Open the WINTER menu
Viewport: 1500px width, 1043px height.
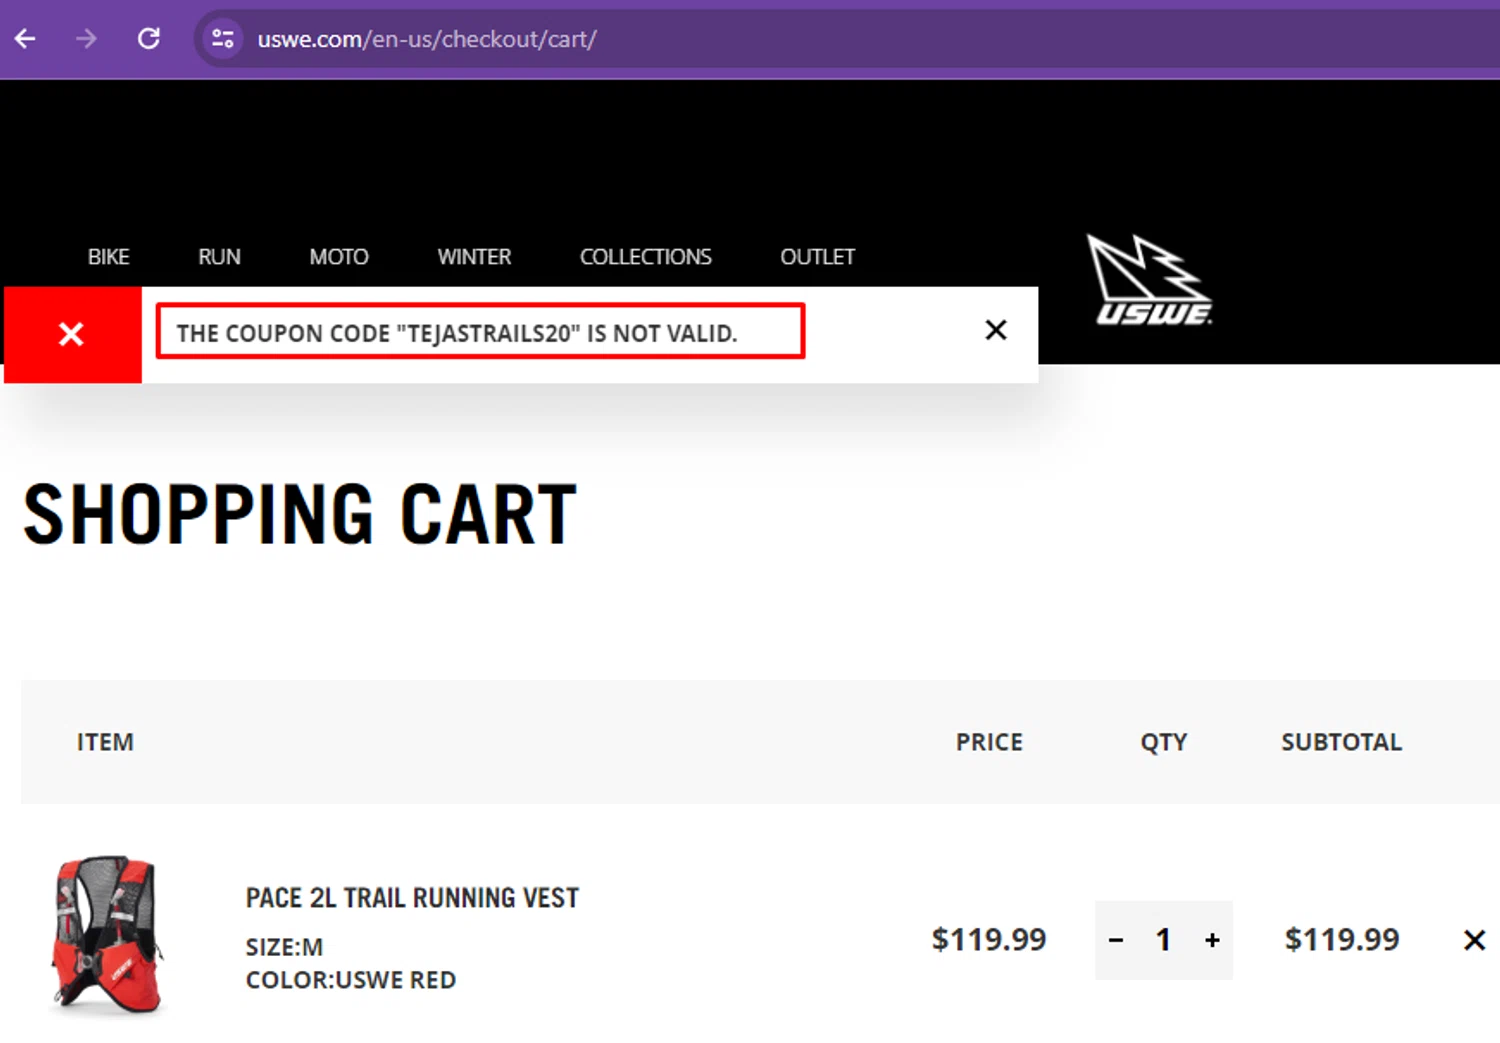coord(474,257)
